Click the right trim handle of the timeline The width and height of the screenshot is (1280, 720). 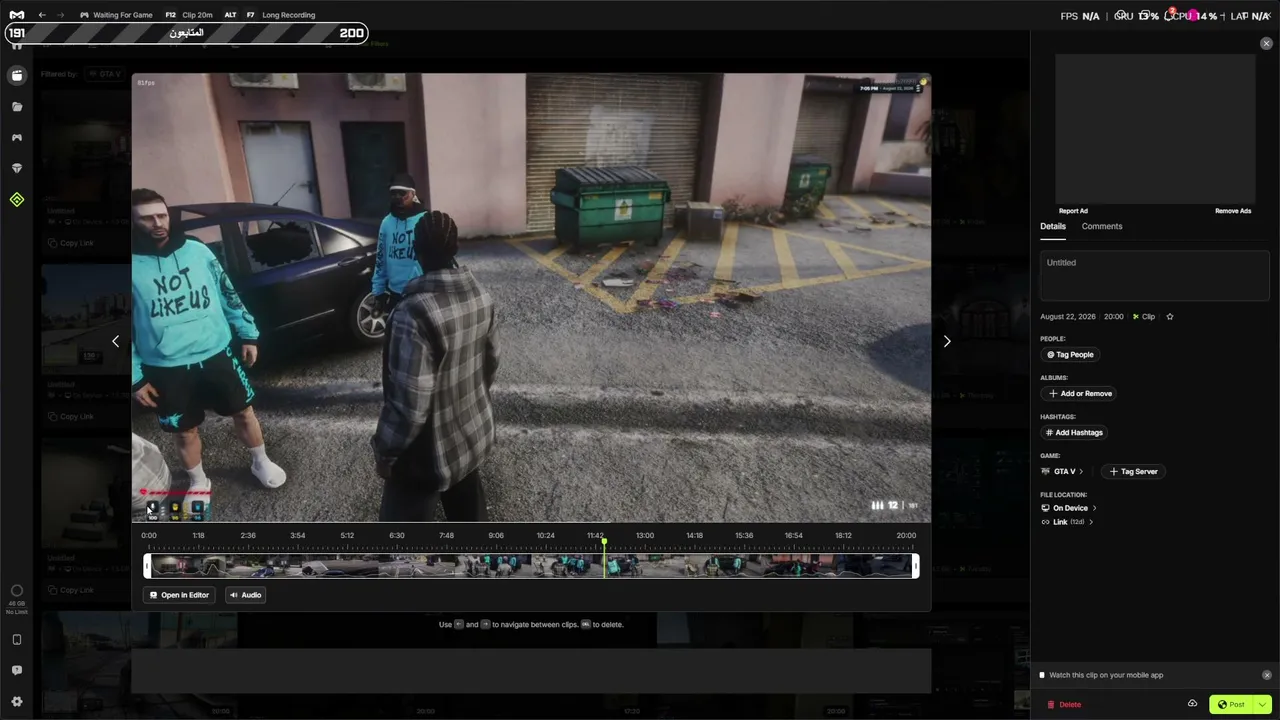[915, 567]
